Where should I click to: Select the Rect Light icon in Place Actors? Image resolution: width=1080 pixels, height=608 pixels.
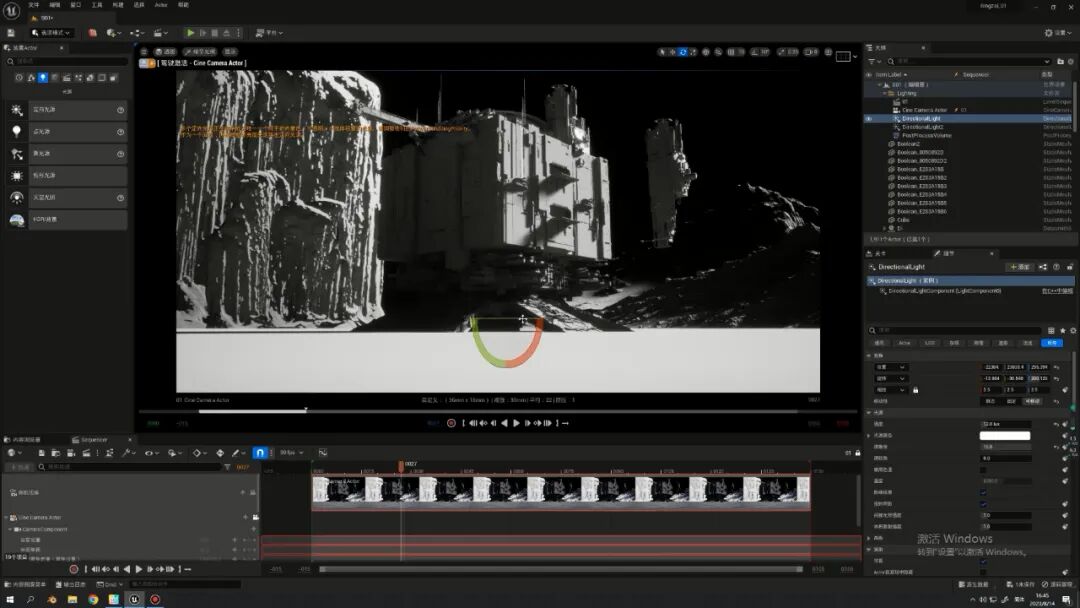[17, 176]
